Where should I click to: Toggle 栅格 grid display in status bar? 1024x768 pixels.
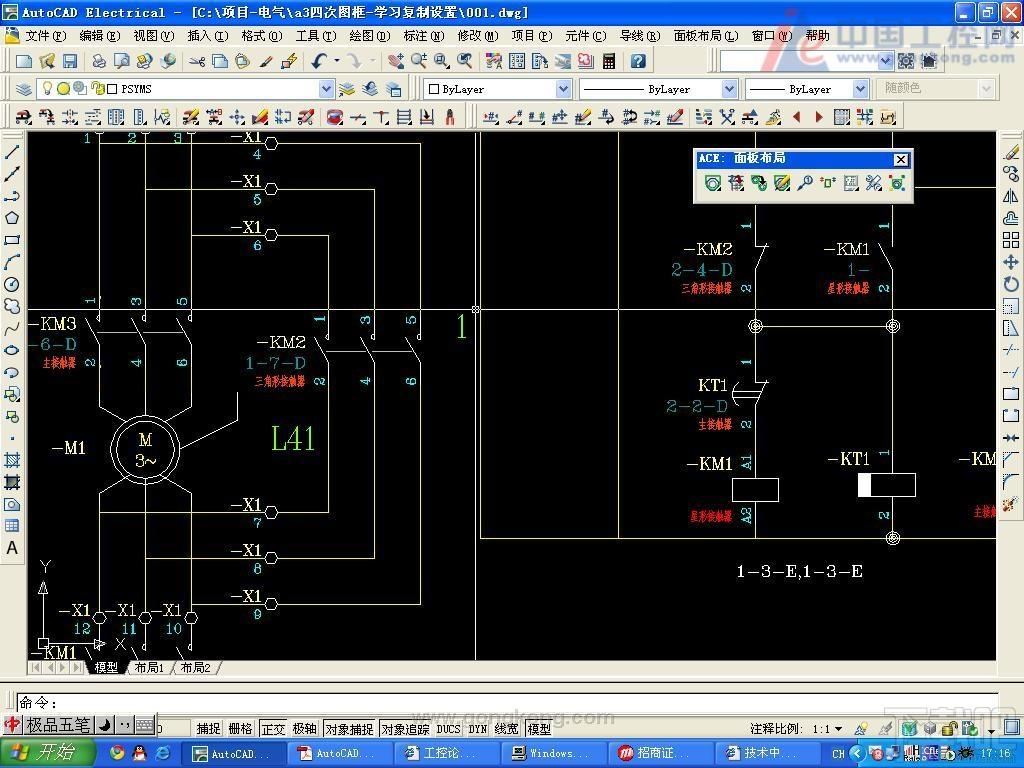[240, 728]
